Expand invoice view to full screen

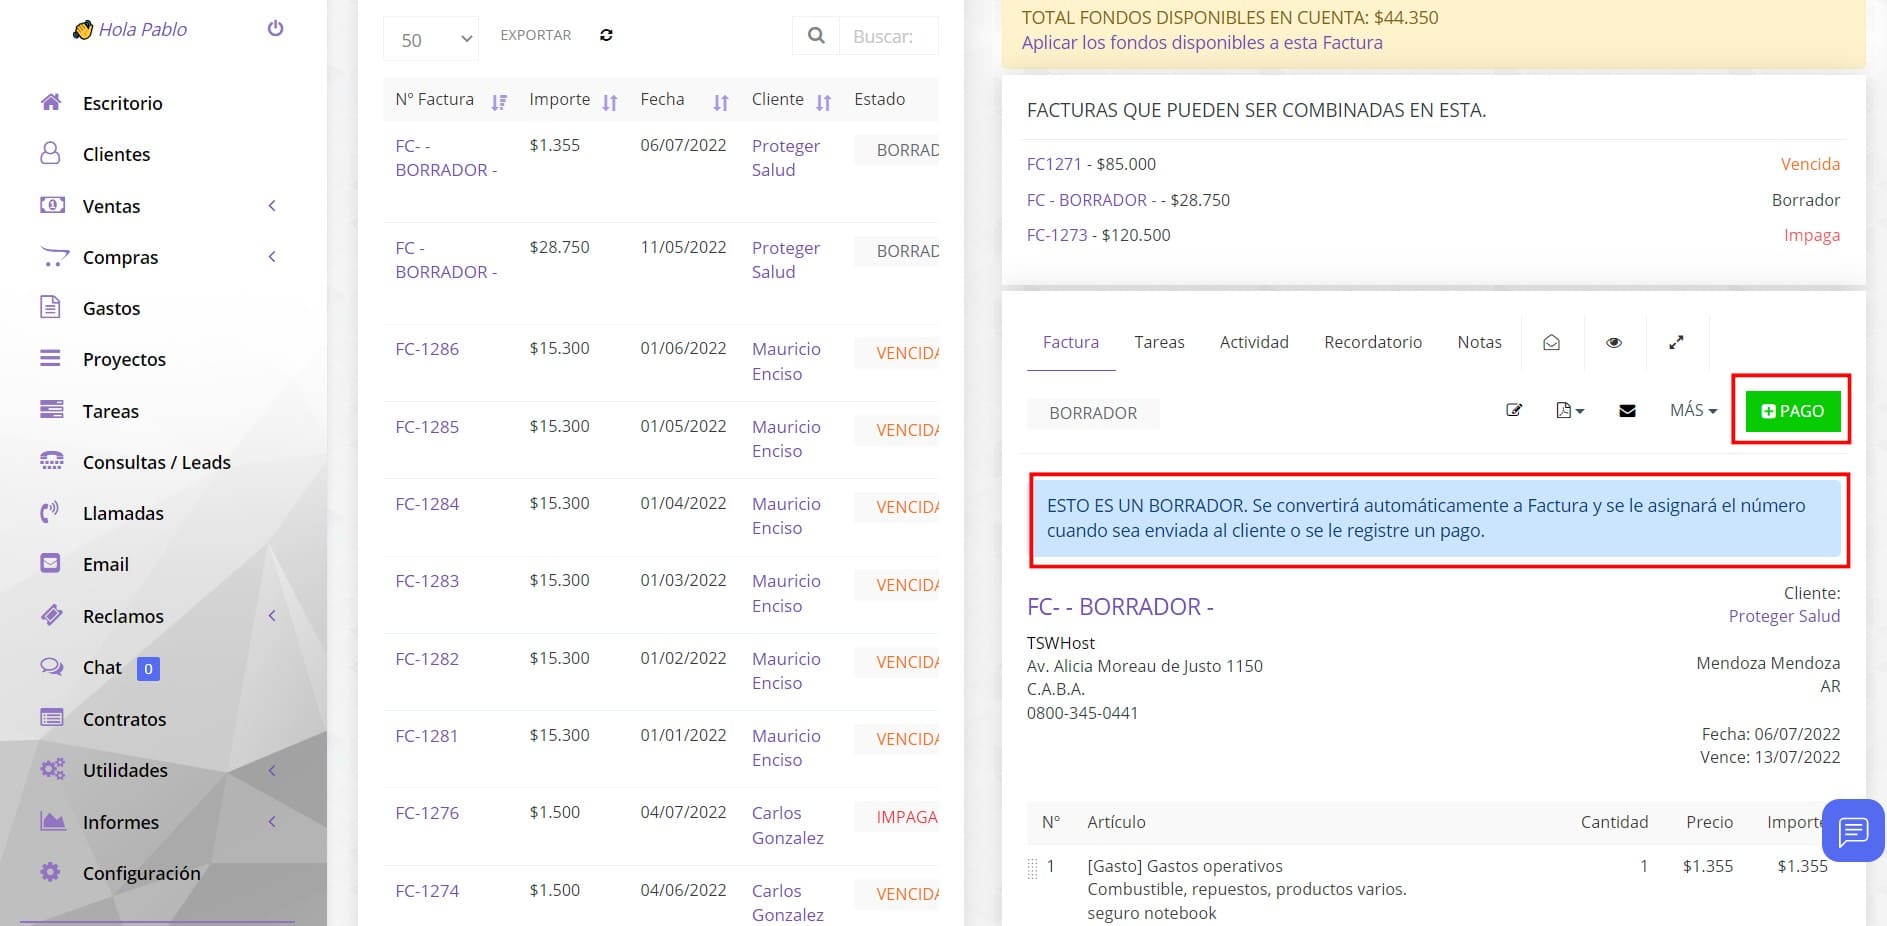1676,342
